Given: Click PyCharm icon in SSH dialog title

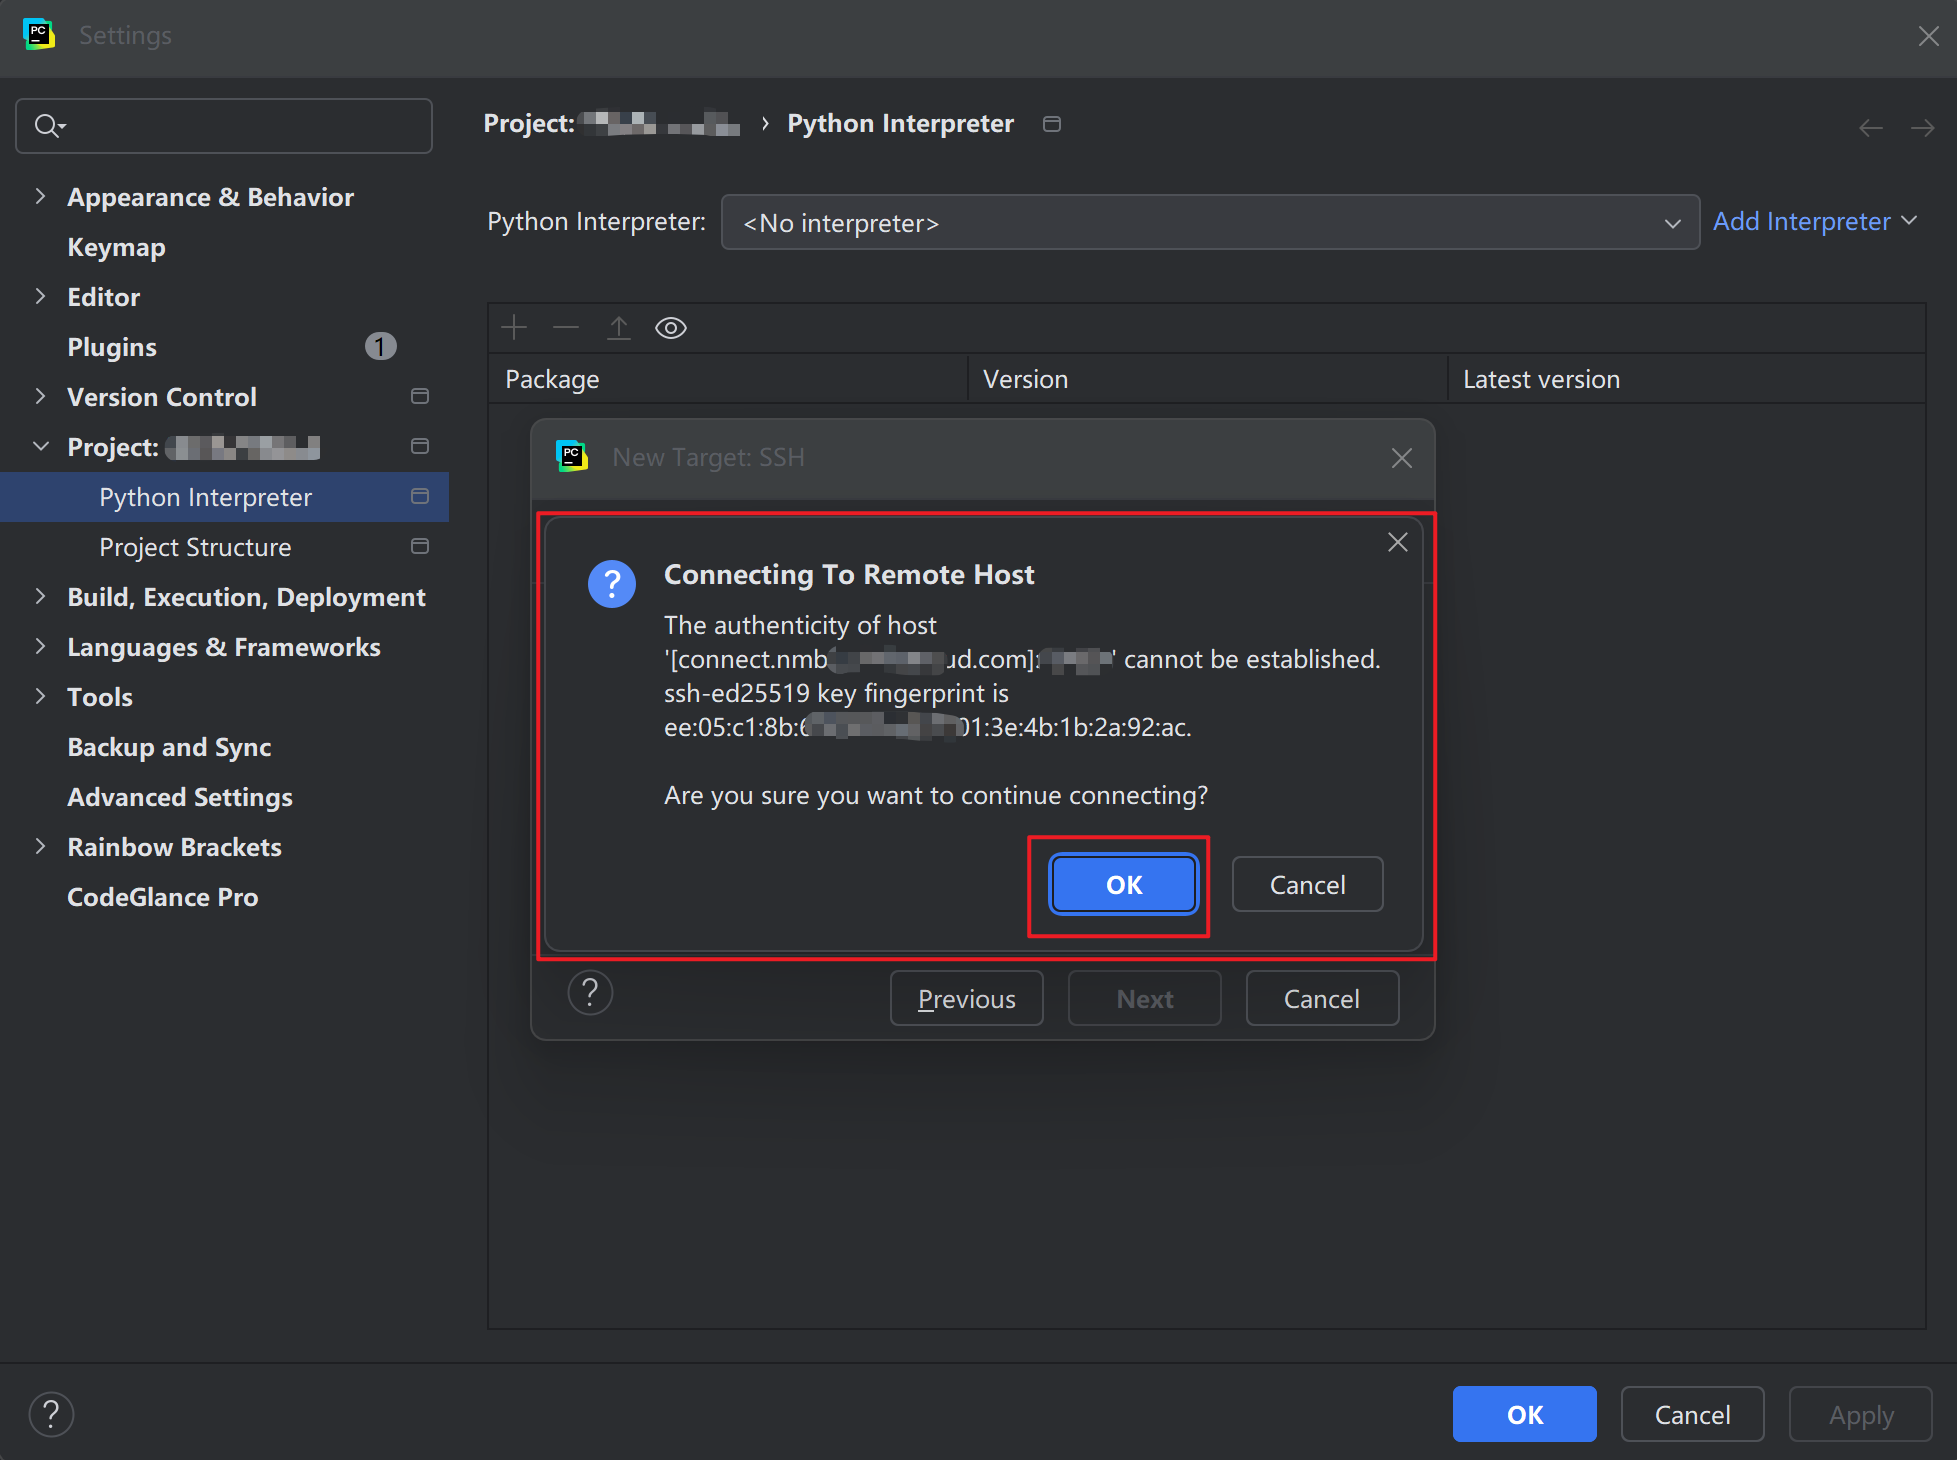Looking at the screenshot, I should tap(571, 457).
